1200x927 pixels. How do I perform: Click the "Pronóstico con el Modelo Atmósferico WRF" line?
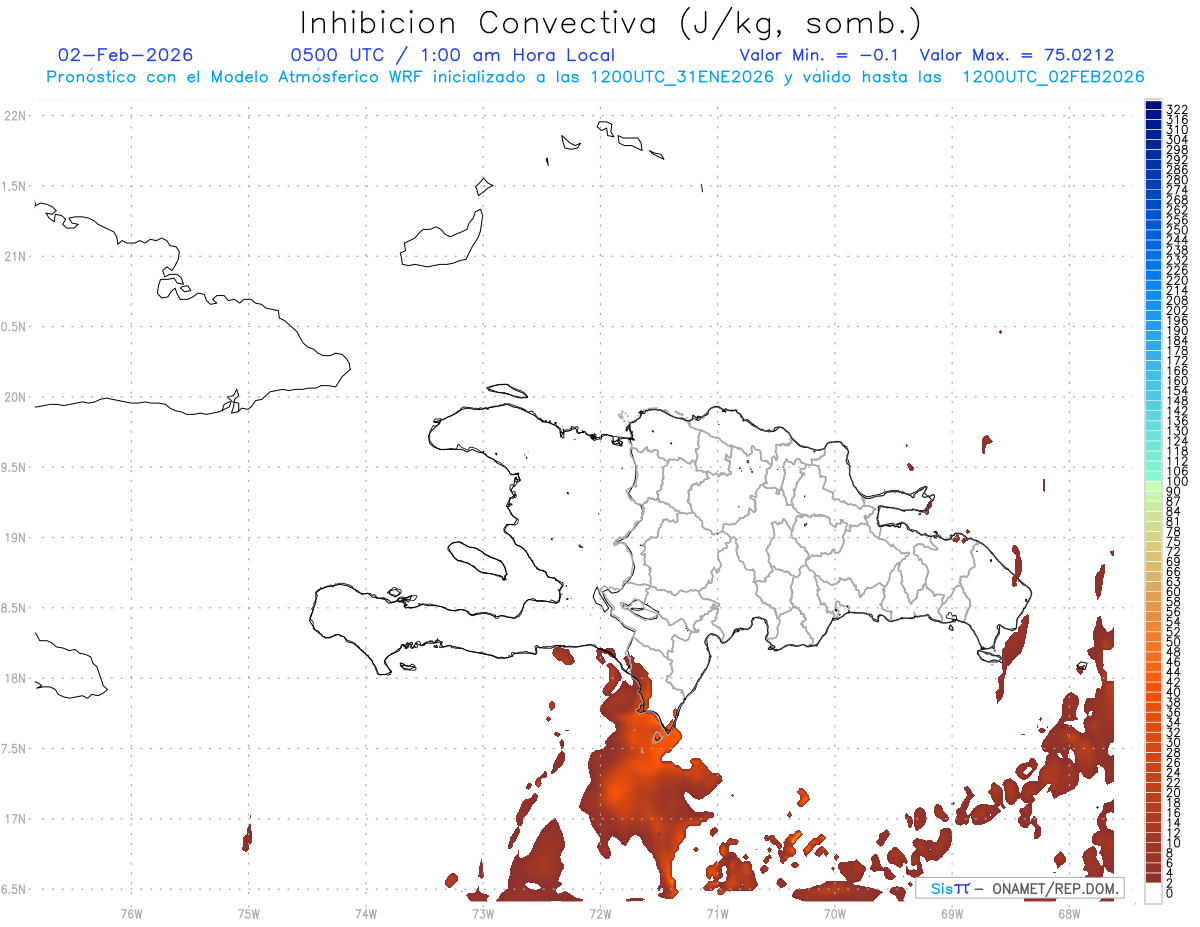click(595, 76)
